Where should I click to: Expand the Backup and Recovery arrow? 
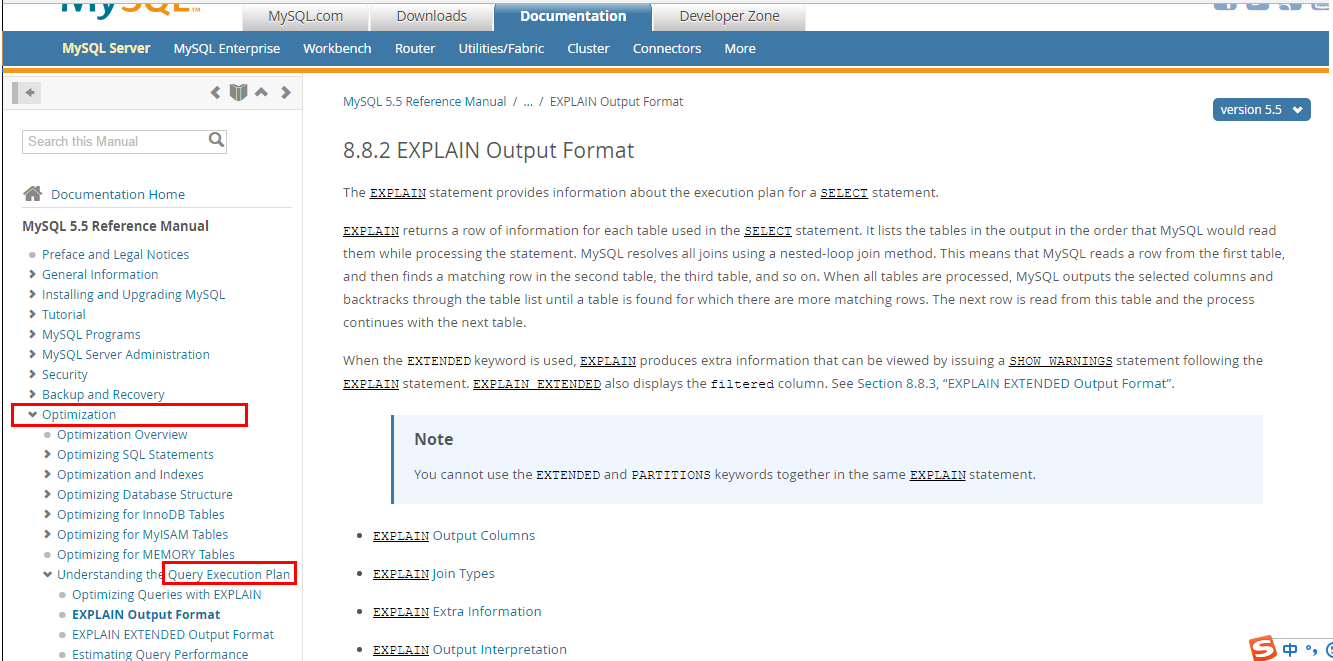[33, 394]
